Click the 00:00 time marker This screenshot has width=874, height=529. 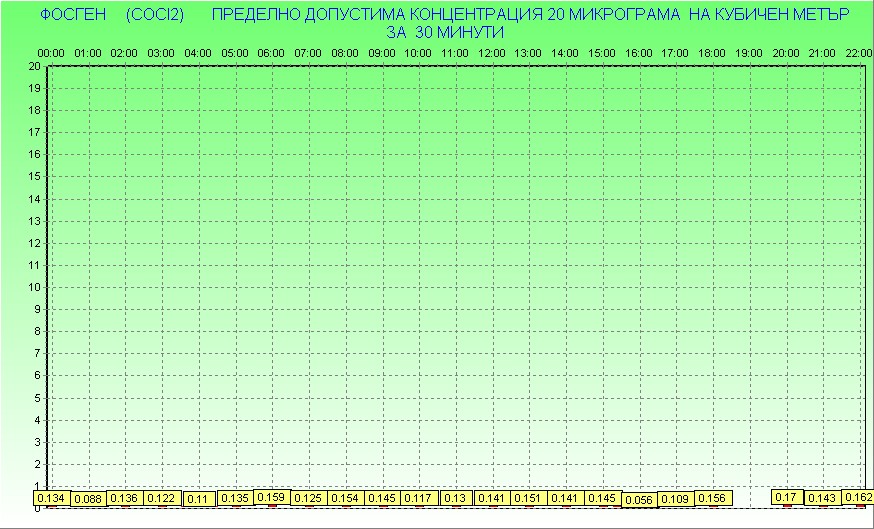click(51, 52)
